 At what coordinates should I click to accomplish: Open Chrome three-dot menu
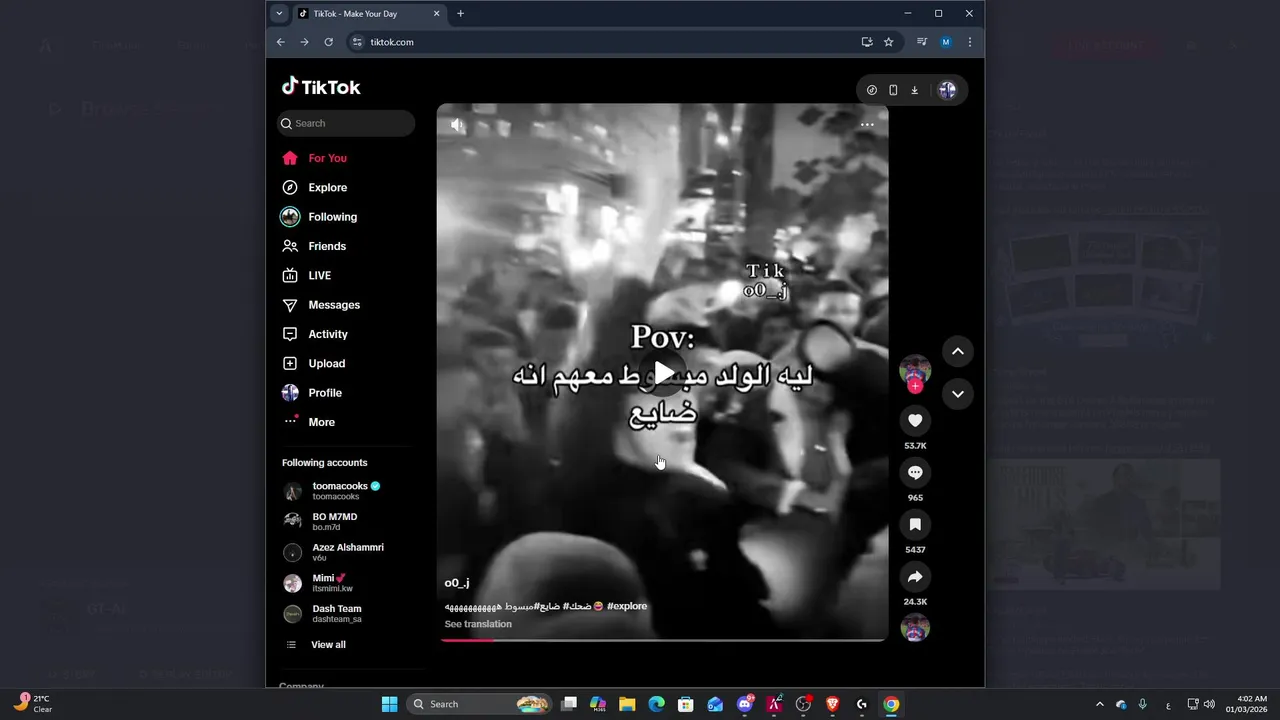(x=969, y=42)
